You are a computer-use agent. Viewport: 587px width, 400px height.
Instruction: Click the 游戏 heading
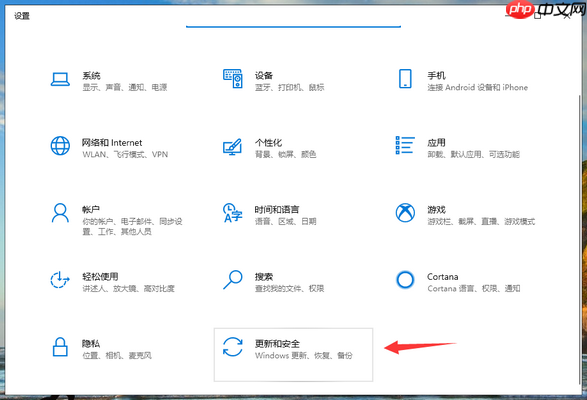click(437, 210)
